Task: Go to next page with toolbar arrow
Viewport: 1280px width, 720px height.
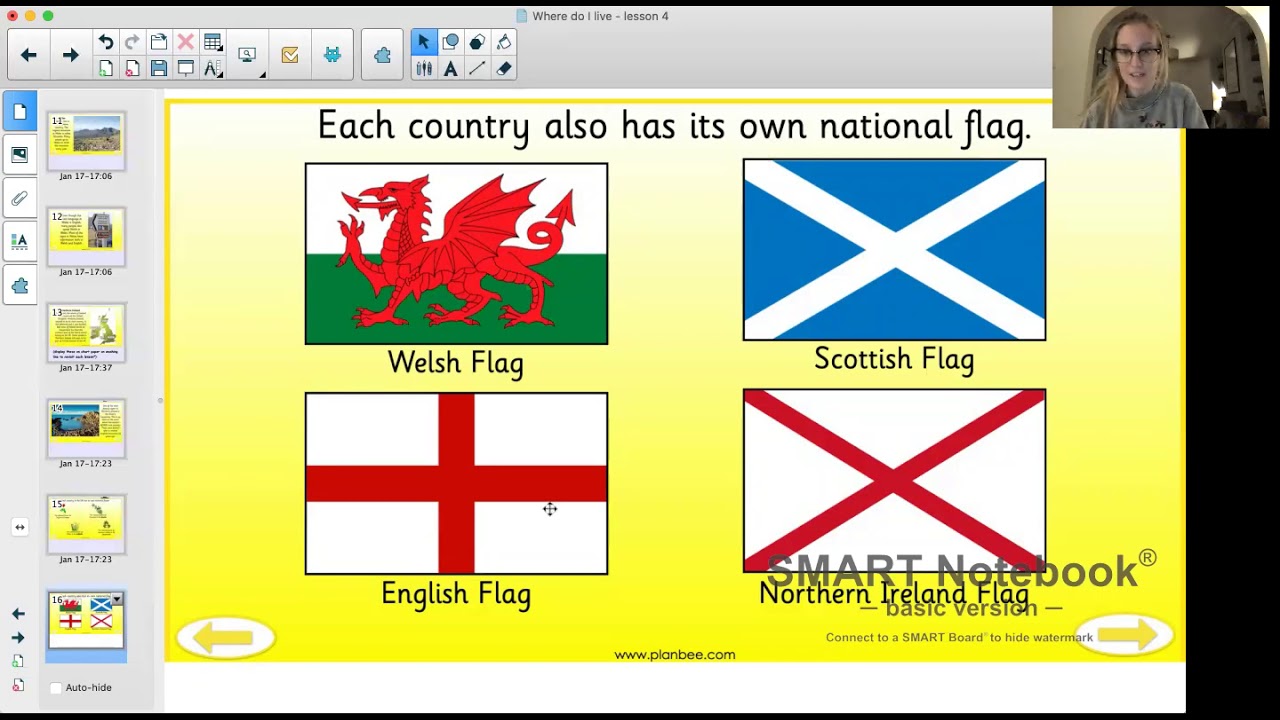Action: (x=70, y=55)
